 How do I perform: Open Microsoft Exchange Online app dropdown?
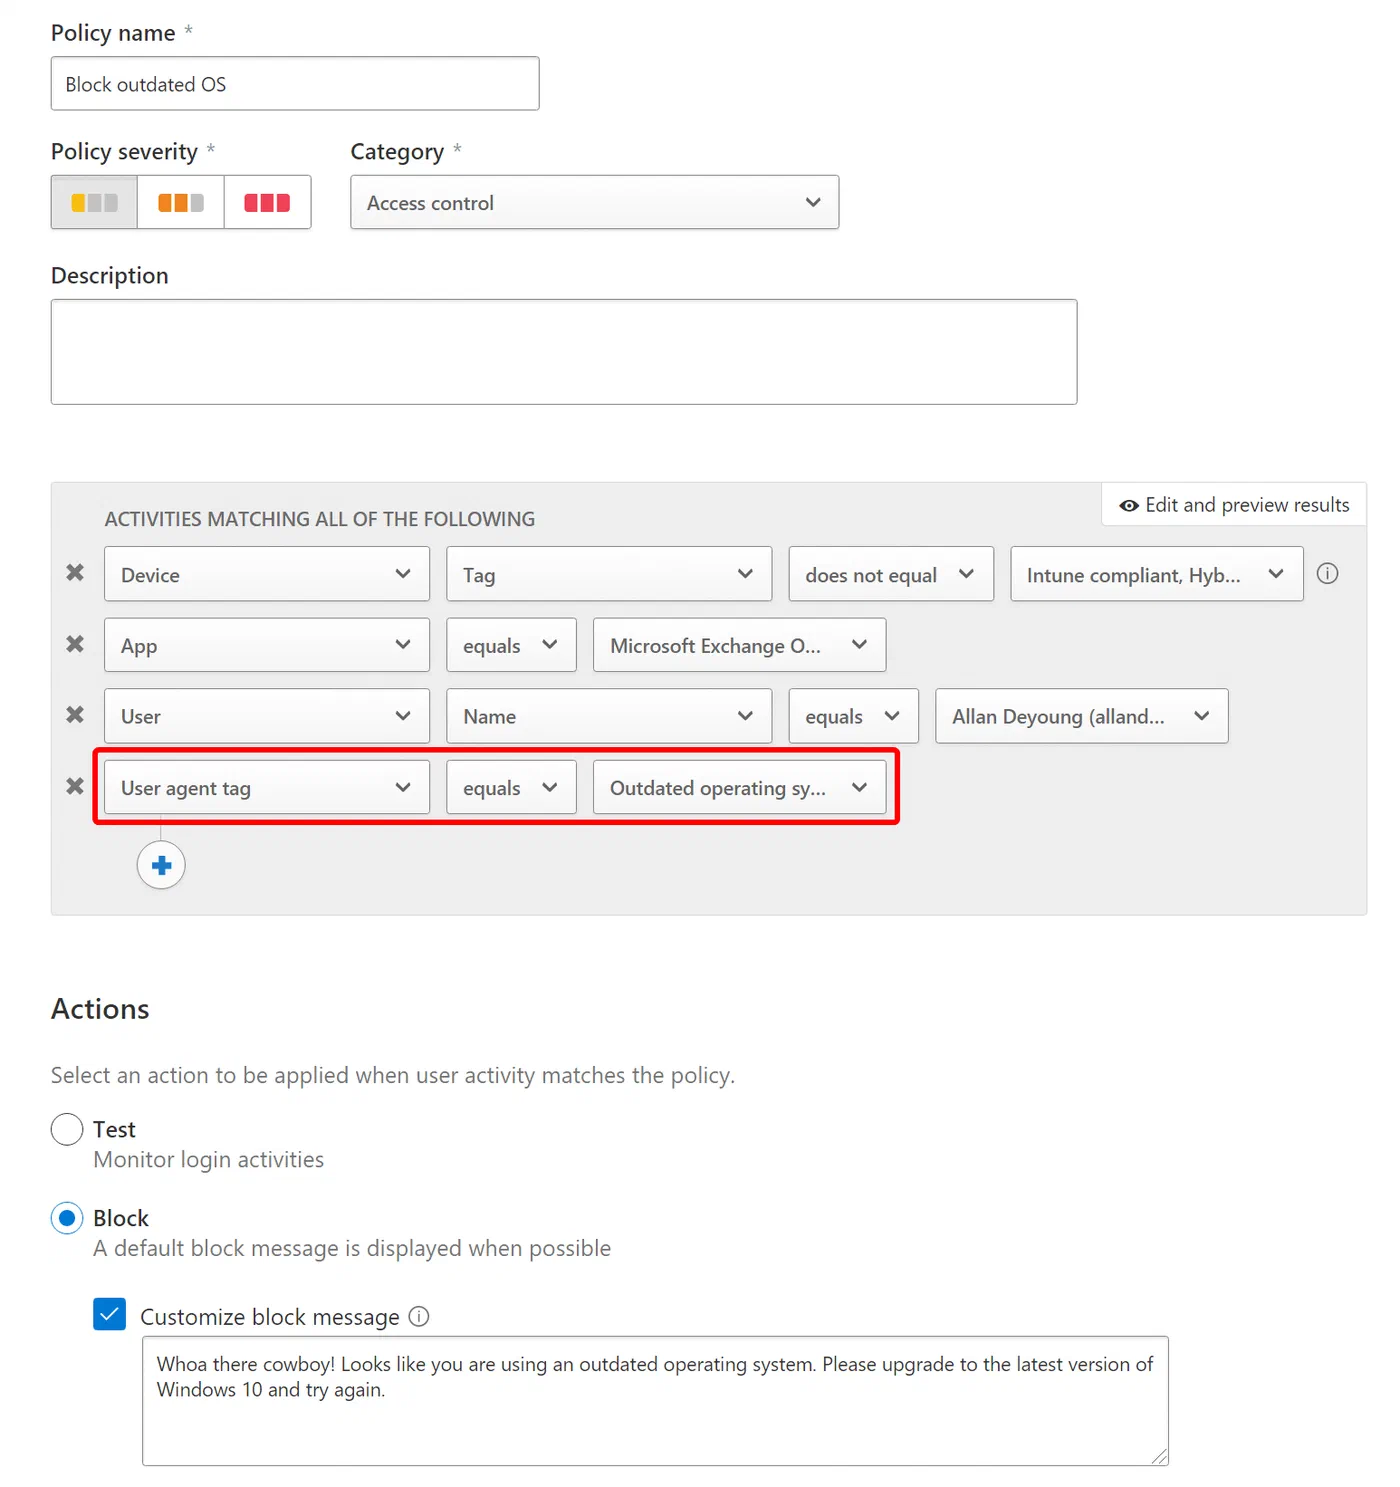[739, 645]
